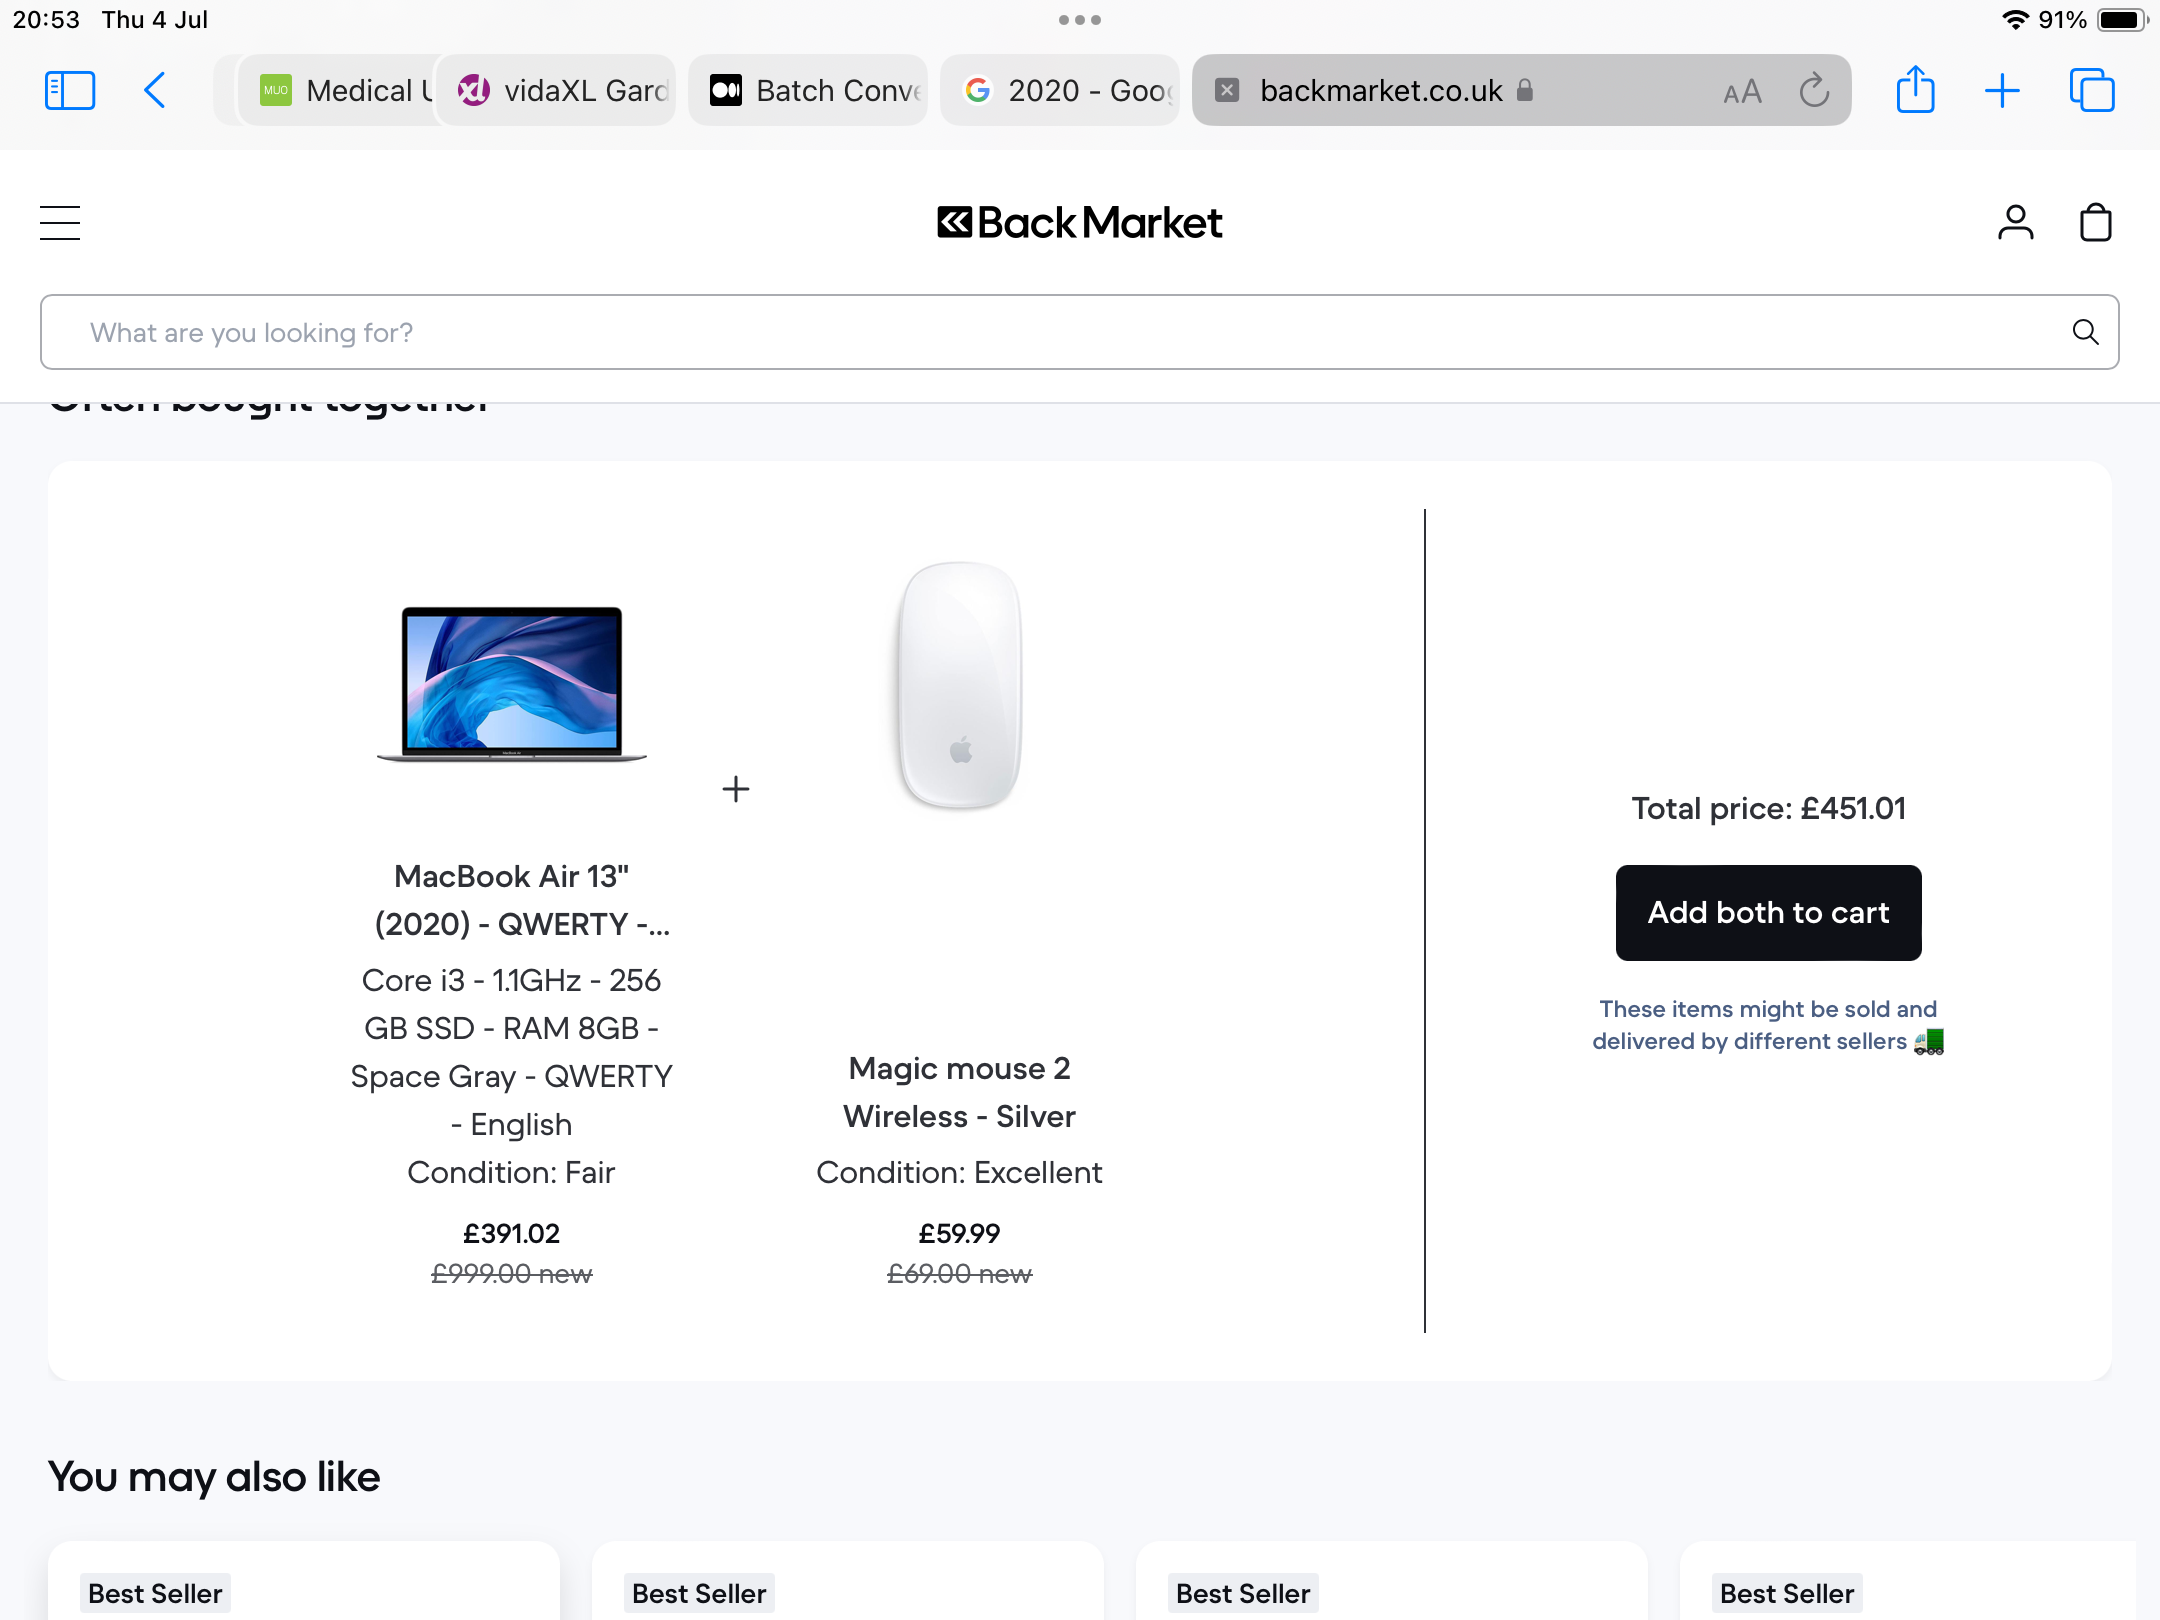Click the search magnifier icon
The image size is (2160, 1620).
(2085, 332)
